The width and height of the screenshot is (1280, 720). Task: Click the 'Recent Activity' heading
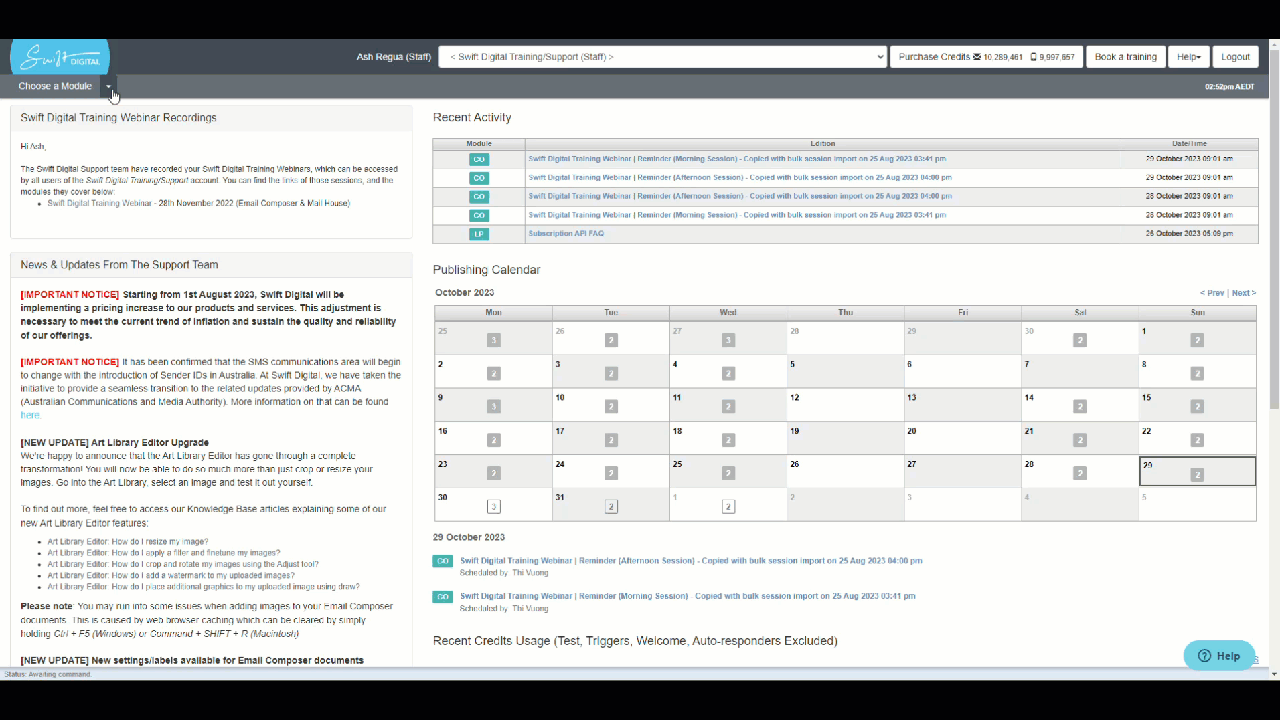click(x=472, y=118)
